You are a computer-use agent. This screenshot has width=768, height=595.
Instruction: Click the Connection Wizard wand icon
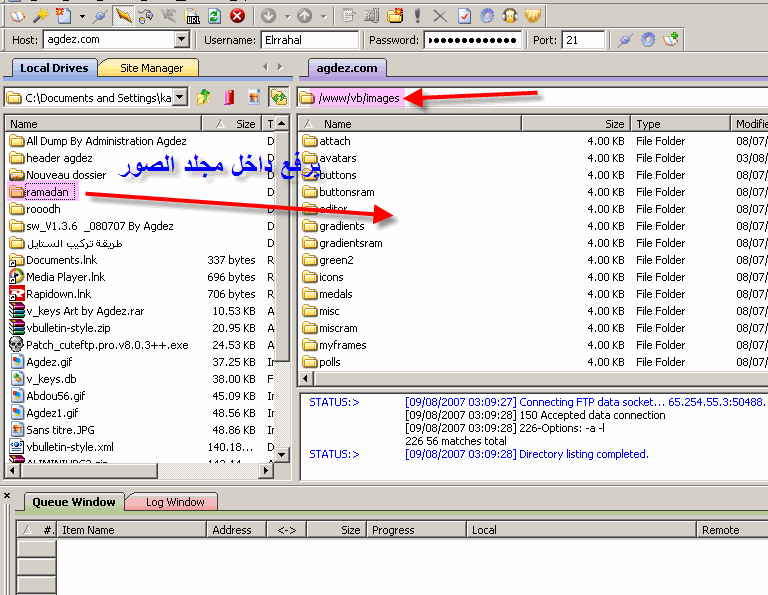coord(40,15)
